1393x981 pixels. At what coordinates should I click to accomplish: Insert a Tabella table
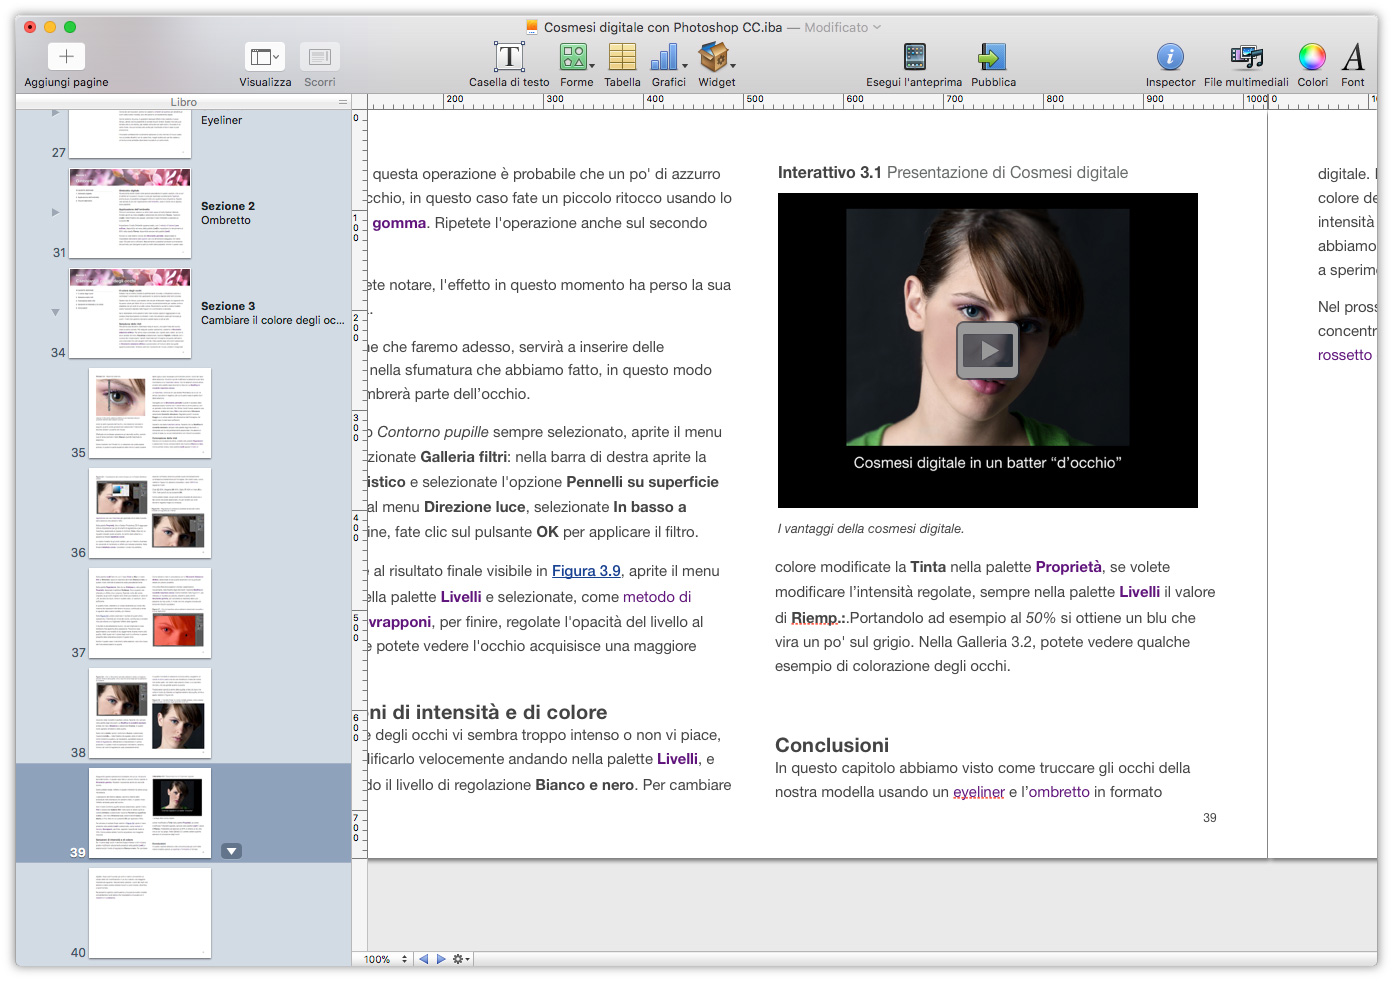pos(622,57)
